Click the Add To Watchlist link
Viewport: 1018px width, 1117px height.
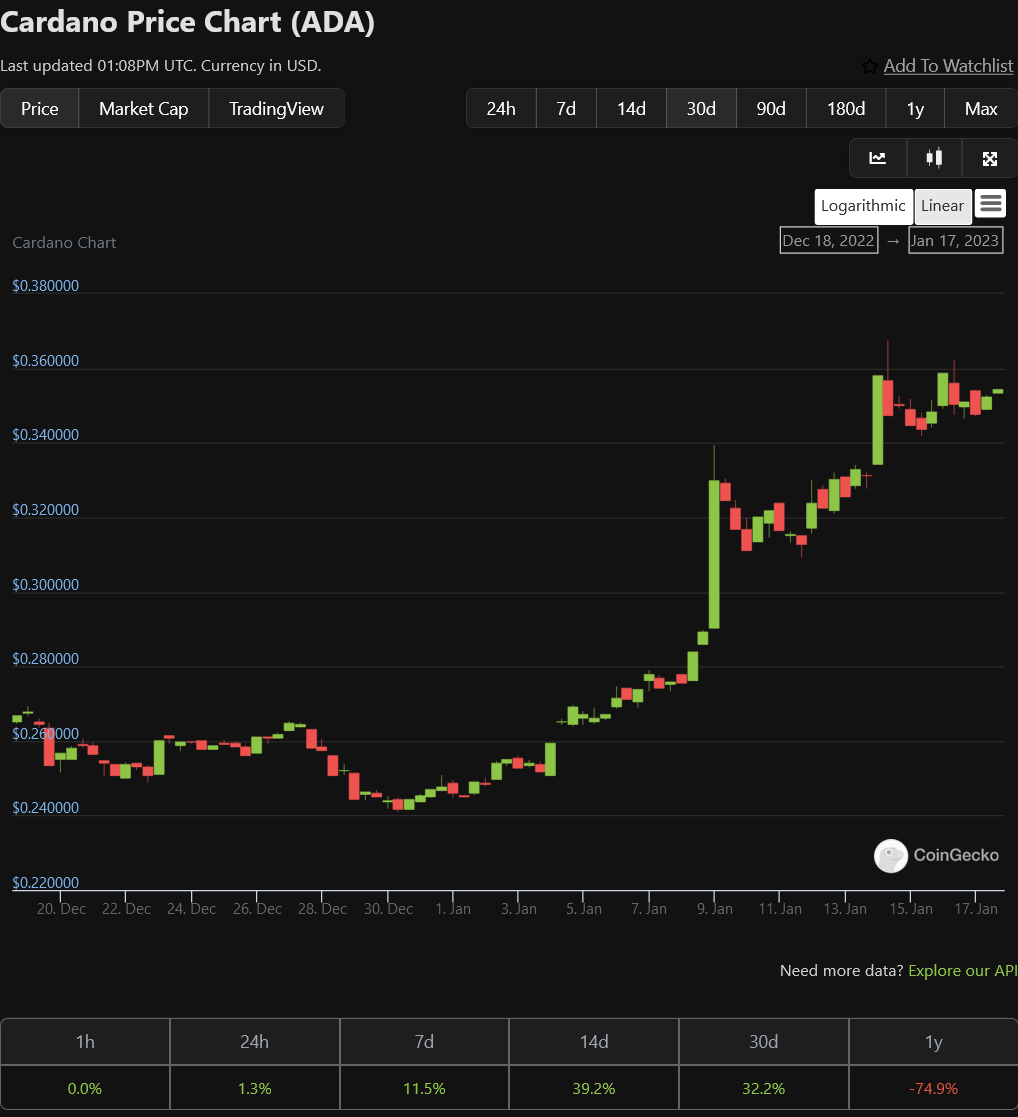click(948, 66)
